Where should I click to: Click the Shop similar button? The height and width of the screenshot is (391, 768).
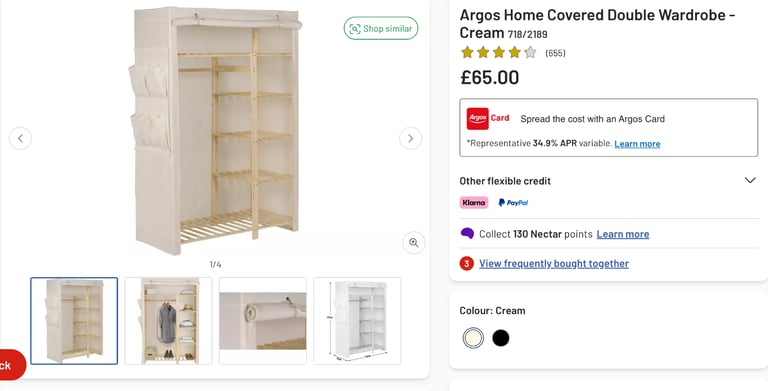click(x=381, y=28)
